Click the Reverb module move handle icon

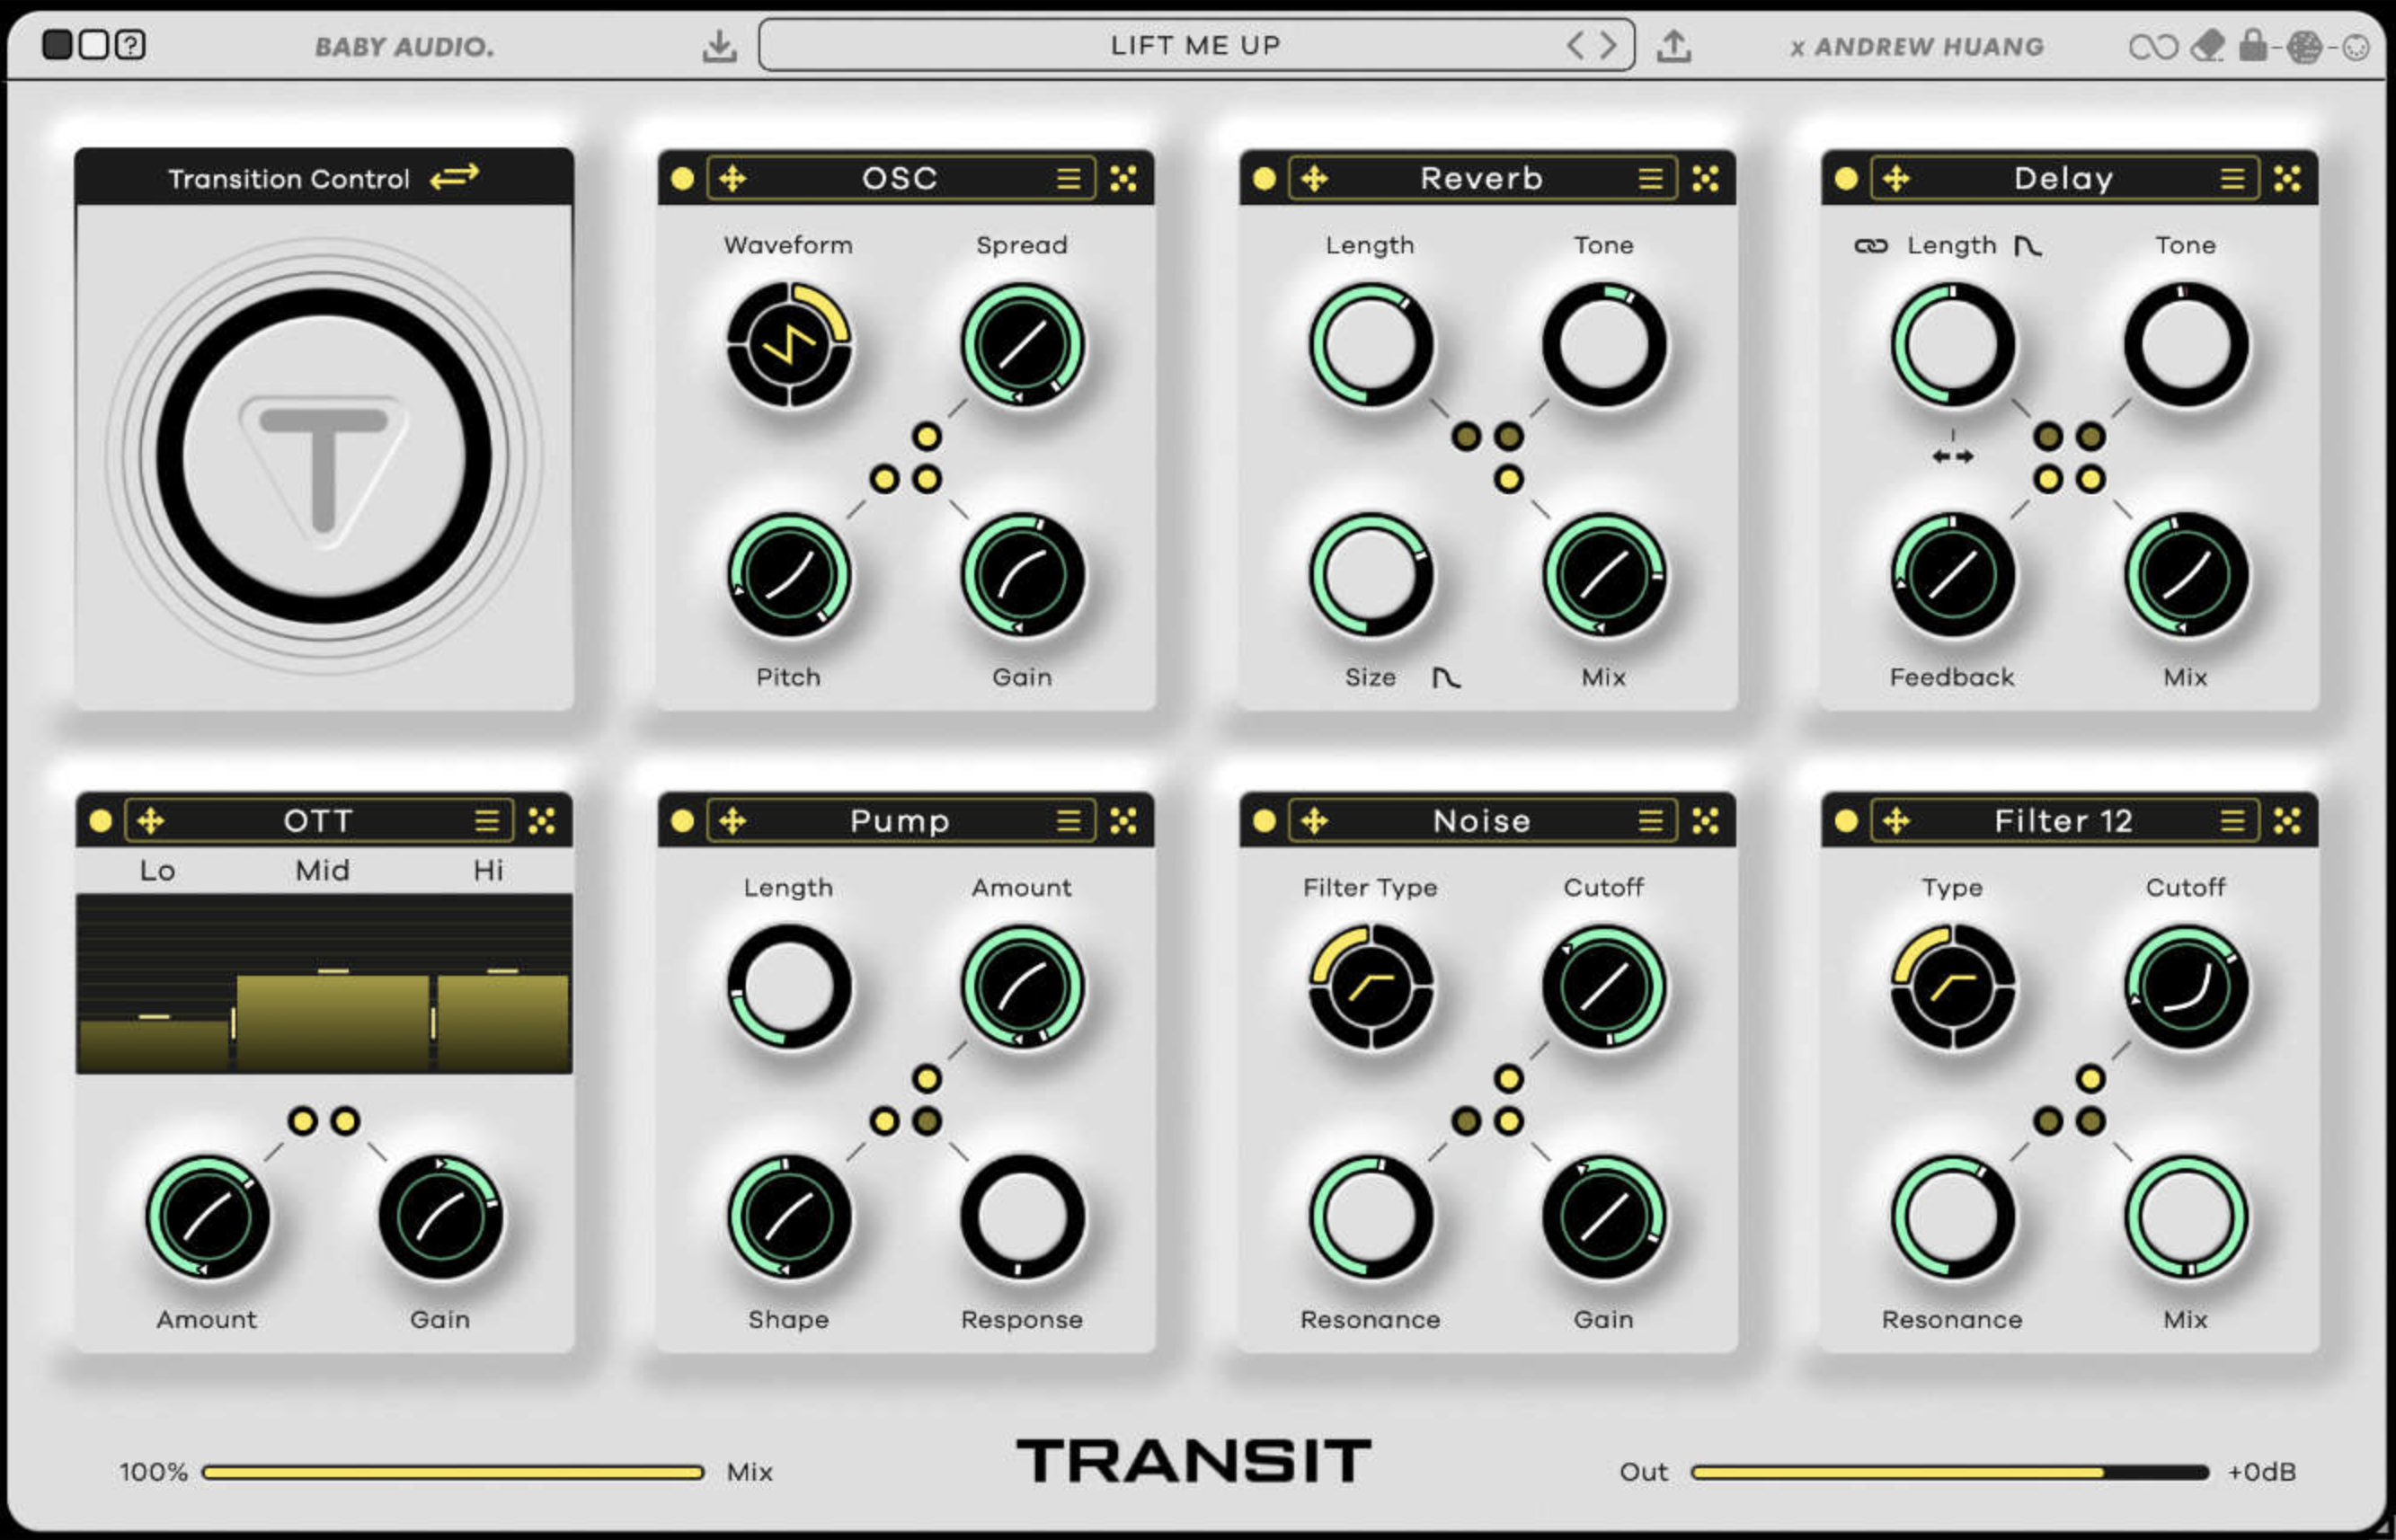pyautogui.click(x=1314, y=179)
